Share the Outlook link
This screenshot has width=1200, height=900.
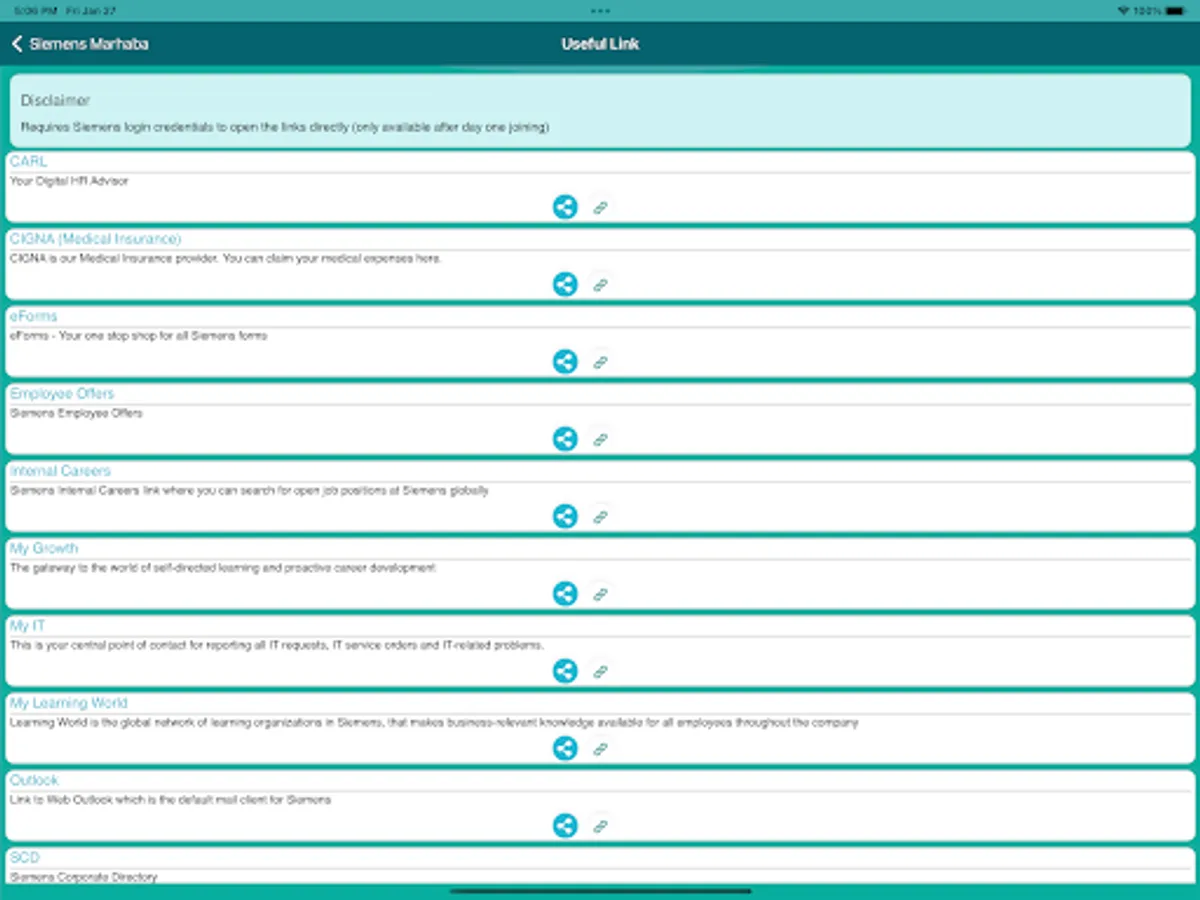(565, 826)
